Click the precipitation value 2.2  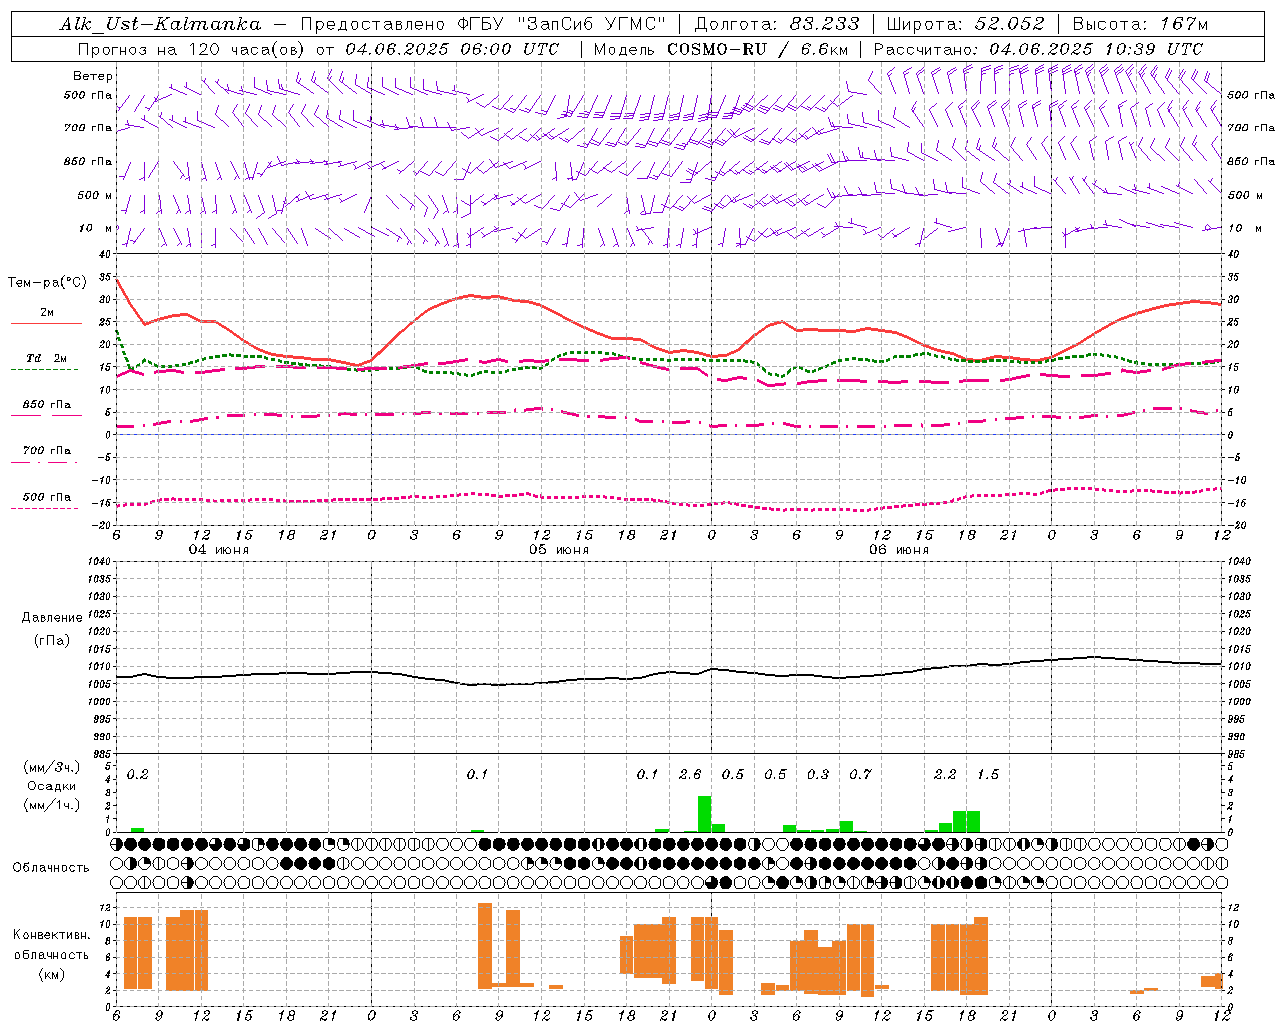(945, 775)
